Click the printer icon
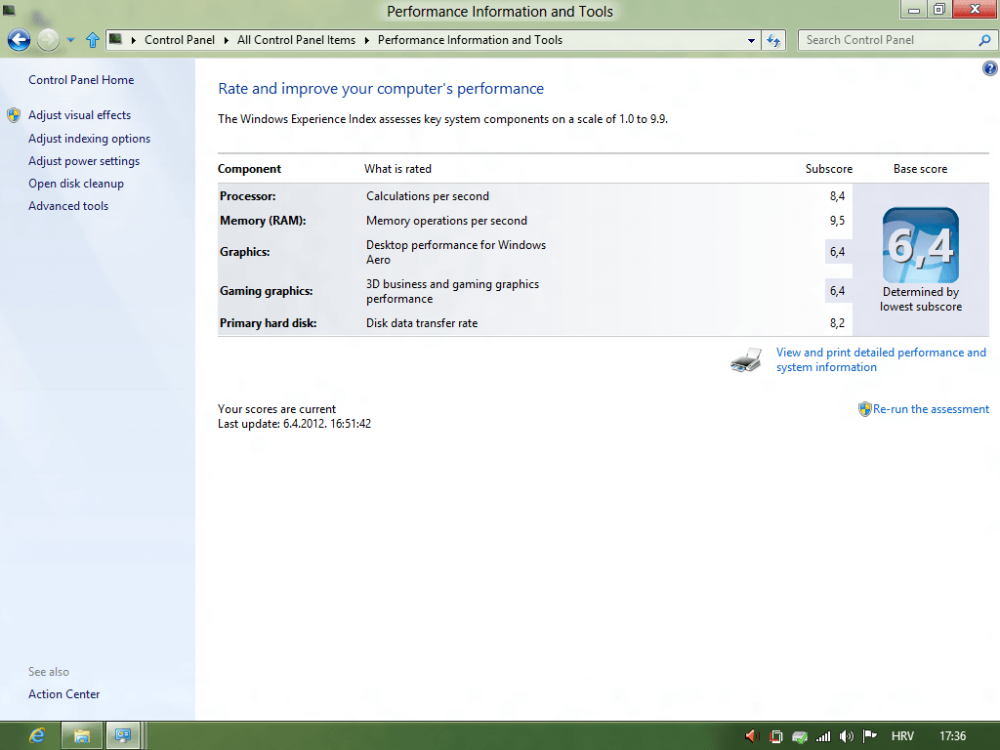The width and height of the screenshot is (1000, 750). (746, 360)
